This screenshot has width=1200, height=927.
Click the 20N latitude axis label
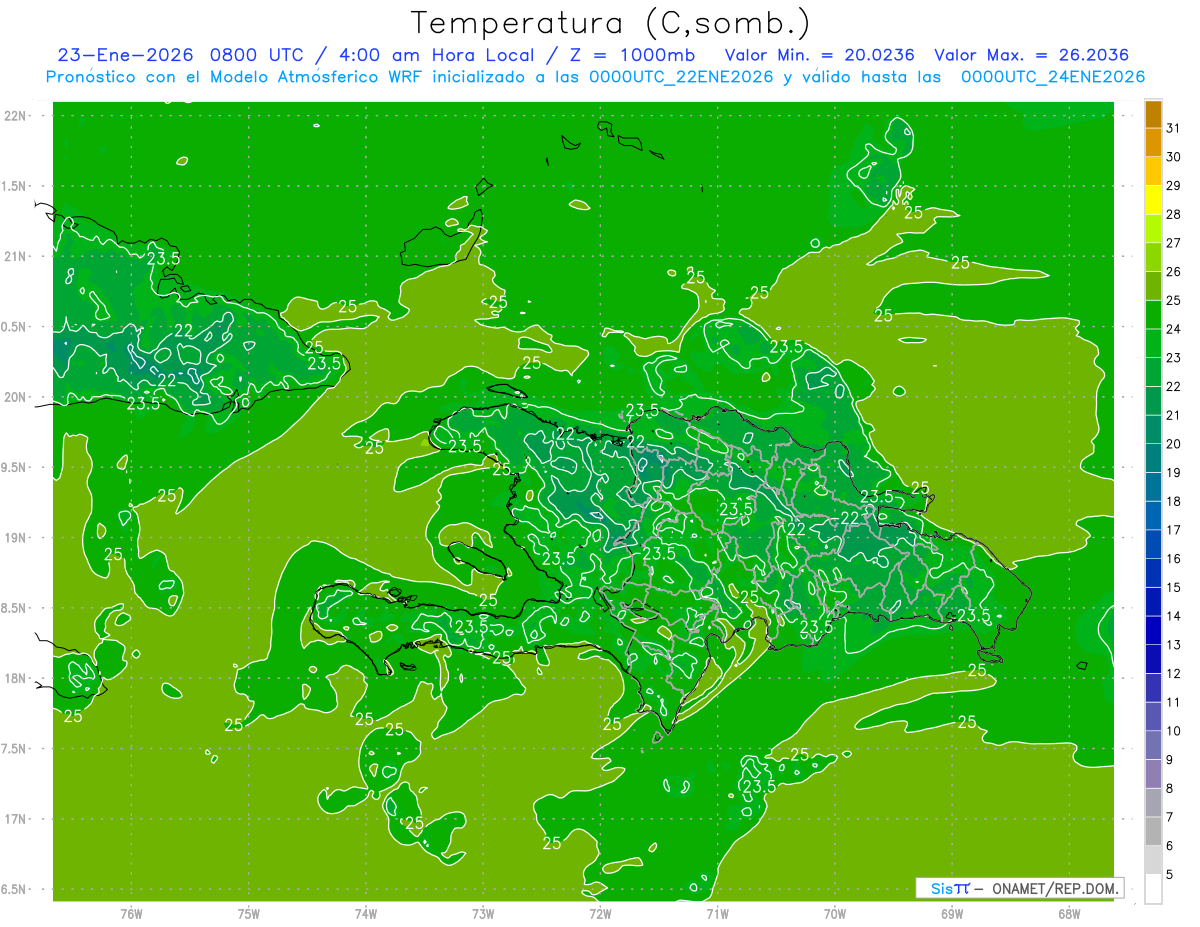coord(17,397)
